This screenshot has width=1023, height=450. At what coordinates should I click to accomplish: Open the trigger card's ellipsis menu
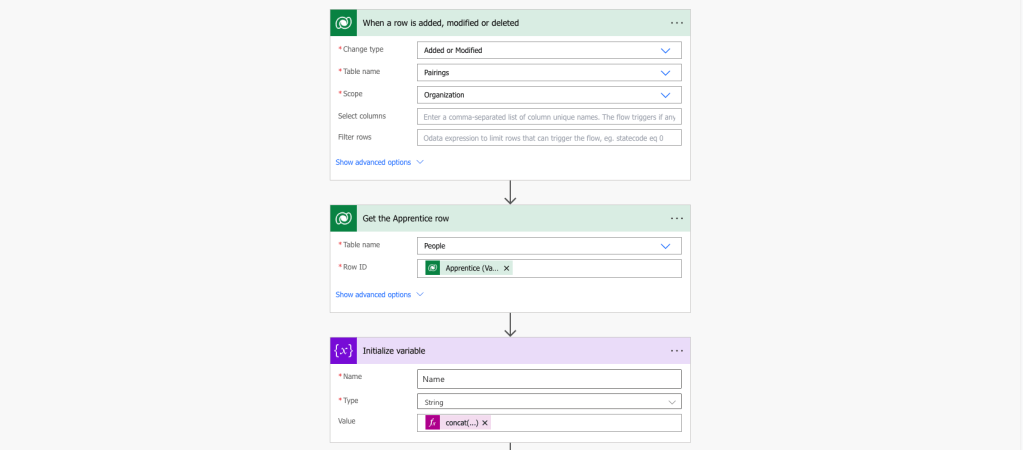coord(677,22)
